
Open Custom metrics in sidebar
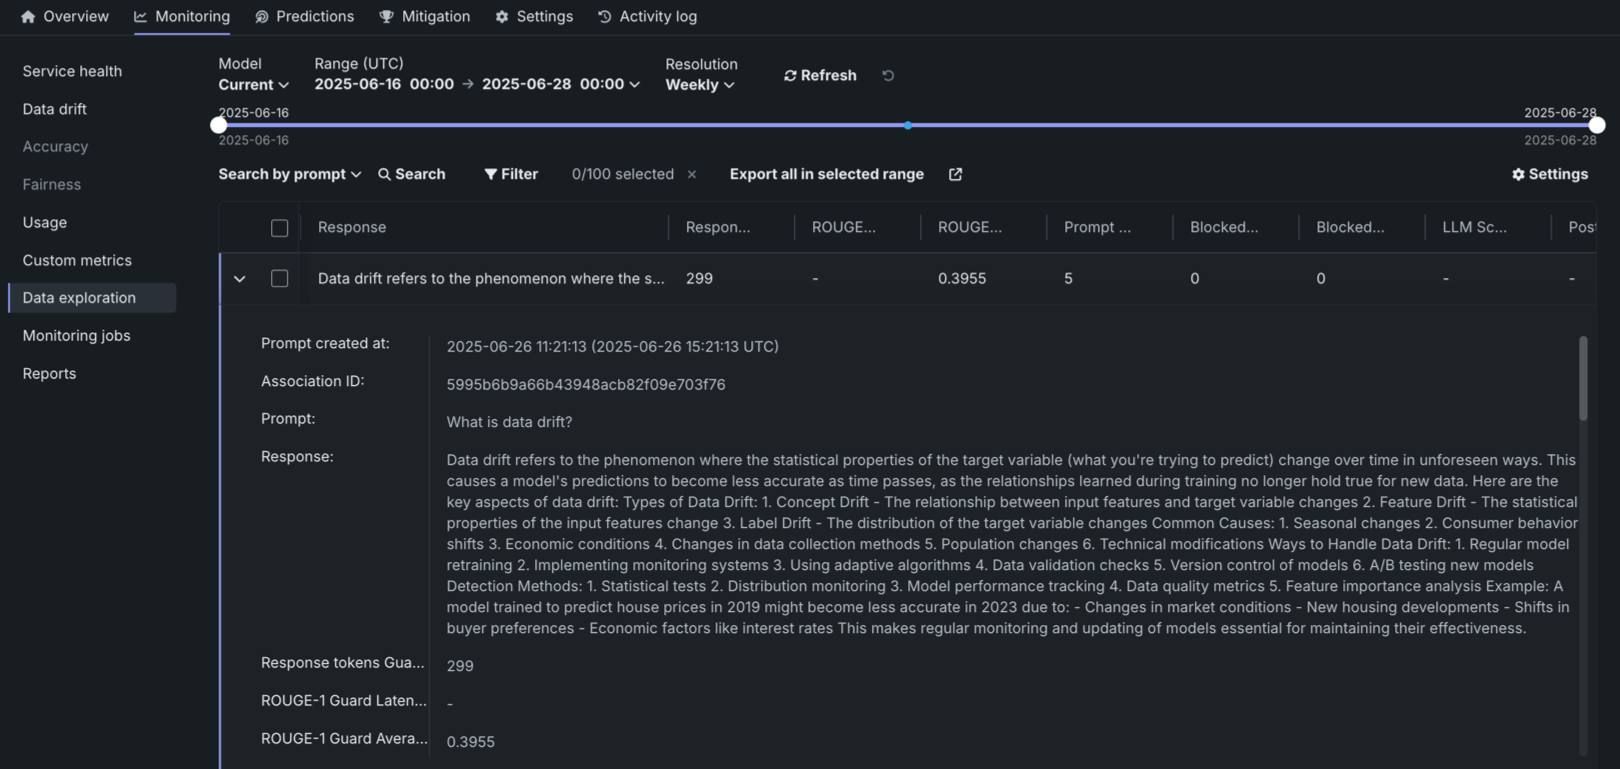click(x=77, y=260)
